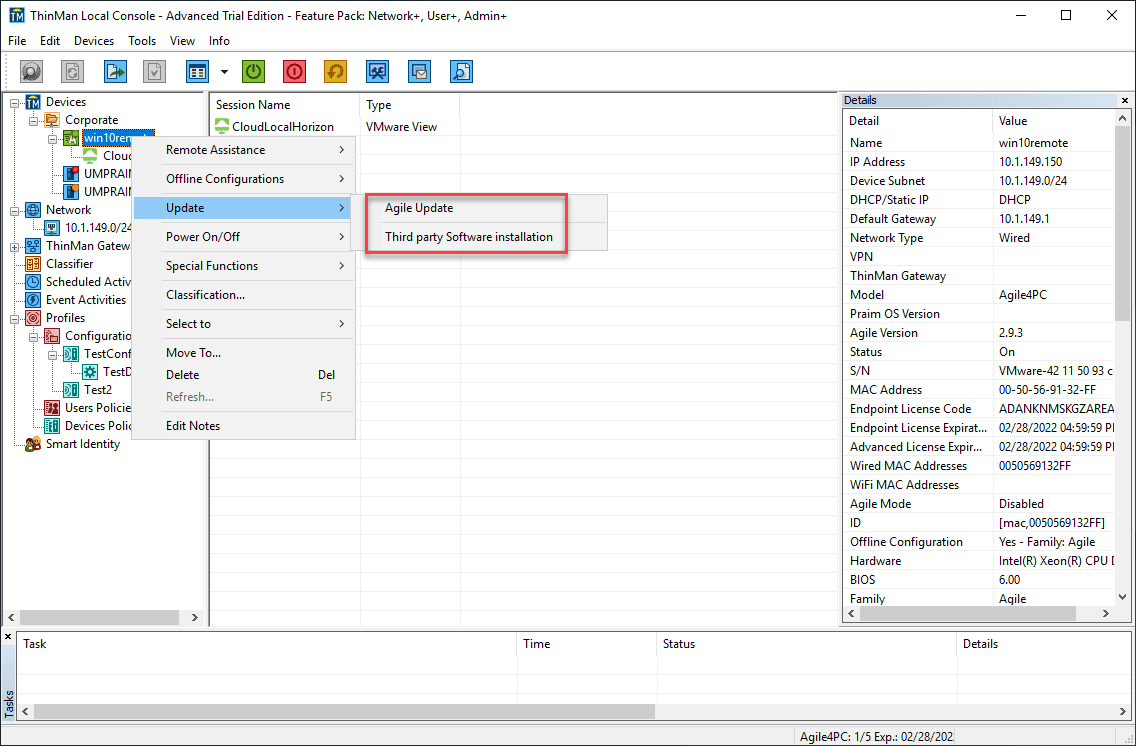
Task: Choose Classification... in context menu
Action: (243, 295)
